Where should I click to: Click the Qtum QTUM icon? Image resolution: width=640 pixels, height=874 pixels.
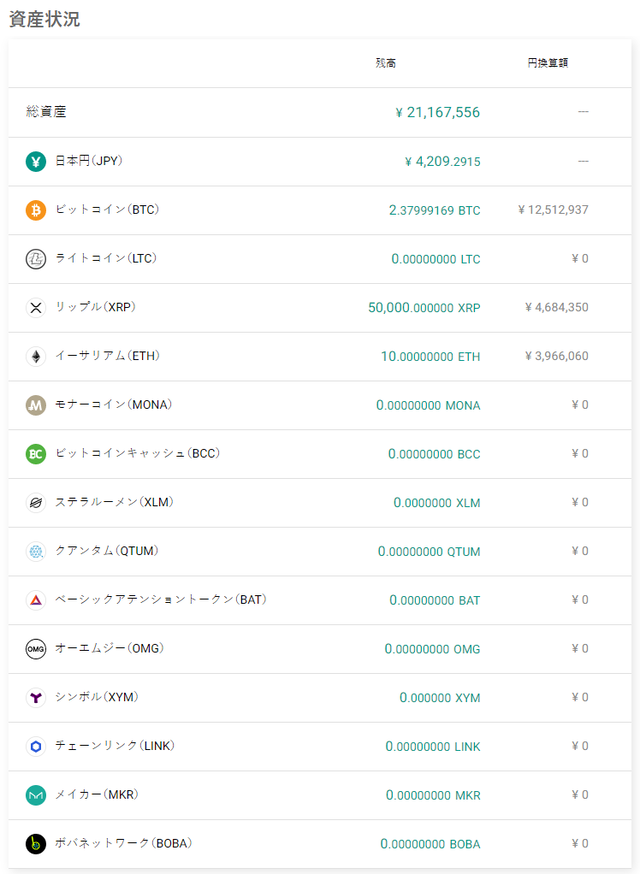click(x=36, y=551)
